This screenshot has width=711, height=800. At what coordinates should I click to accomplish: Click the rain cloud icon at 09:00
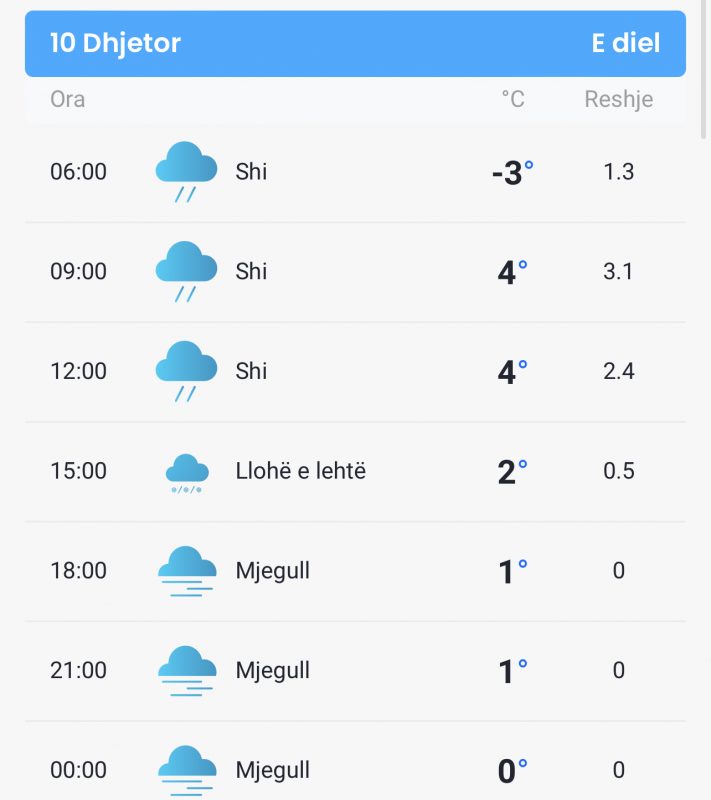pos(186,271)
